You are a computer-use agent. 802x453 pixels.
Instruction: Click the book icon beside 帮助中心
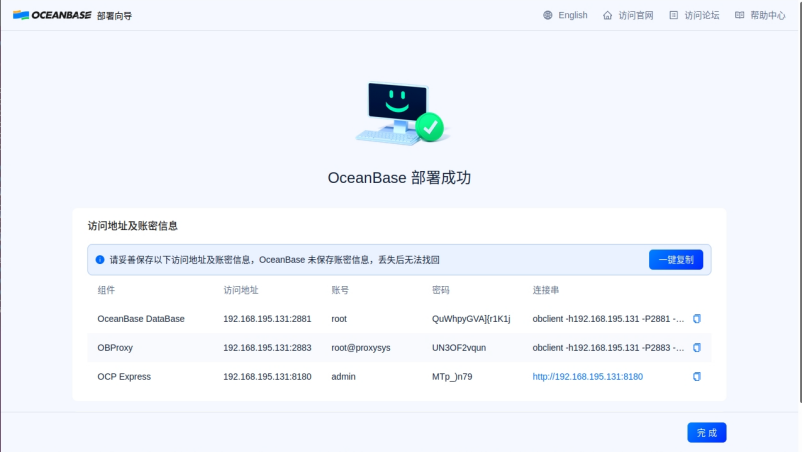[x=740, y=15]
